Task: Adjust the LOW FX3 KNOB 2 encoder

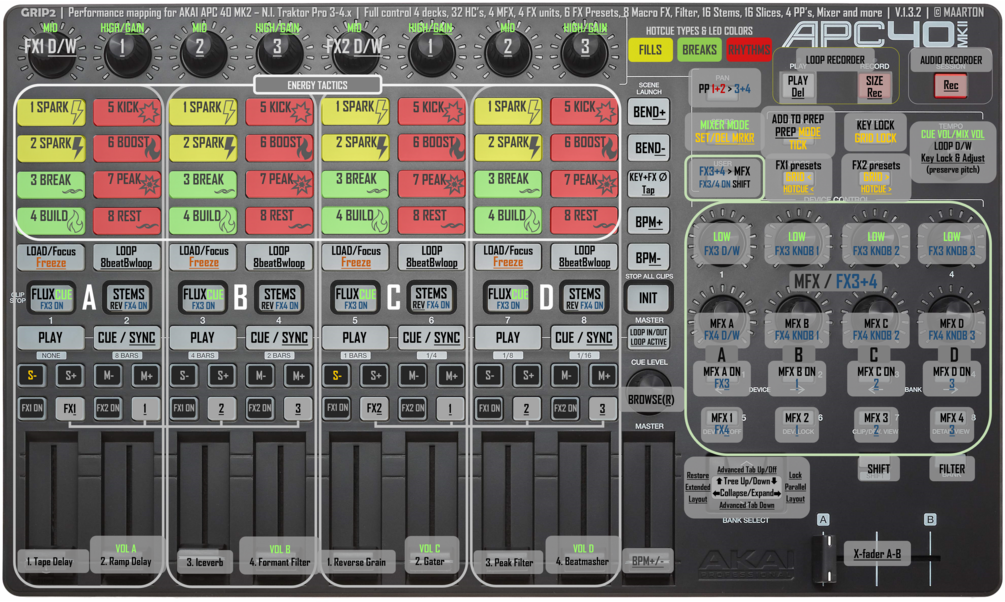Action: click(876, 244)
